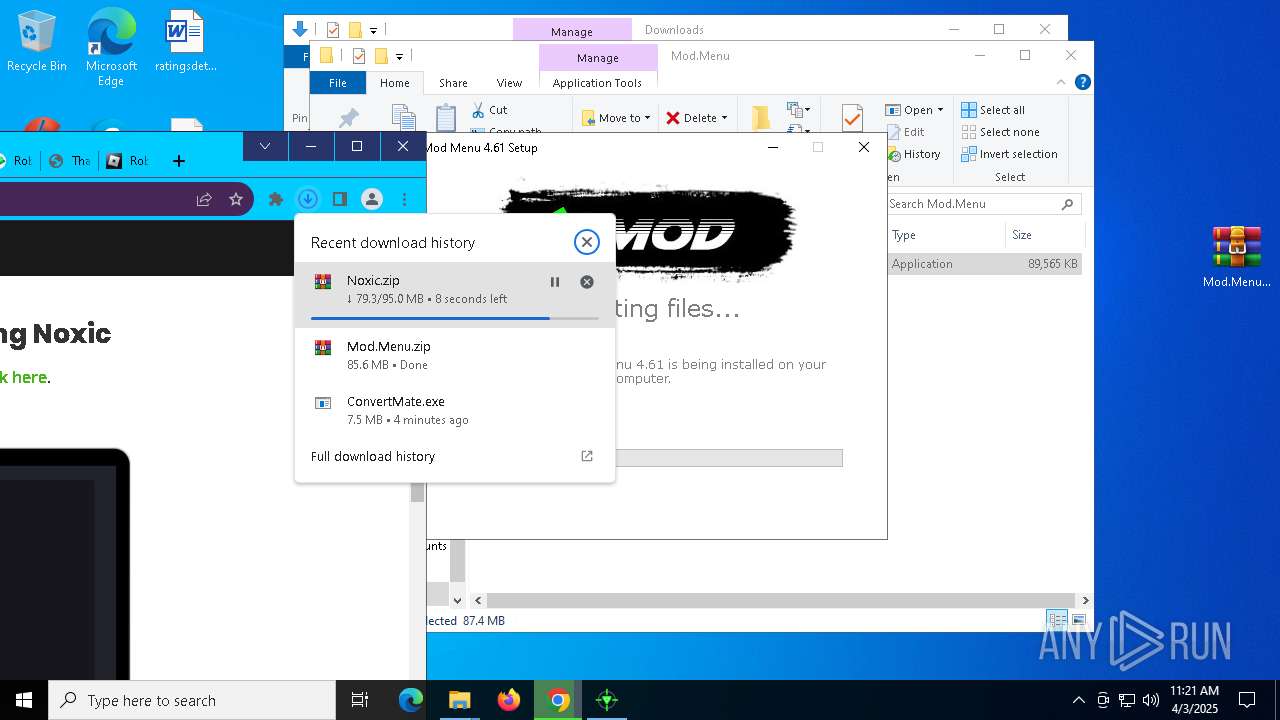
Task: Open Full download history link
Action: (373, 456)
